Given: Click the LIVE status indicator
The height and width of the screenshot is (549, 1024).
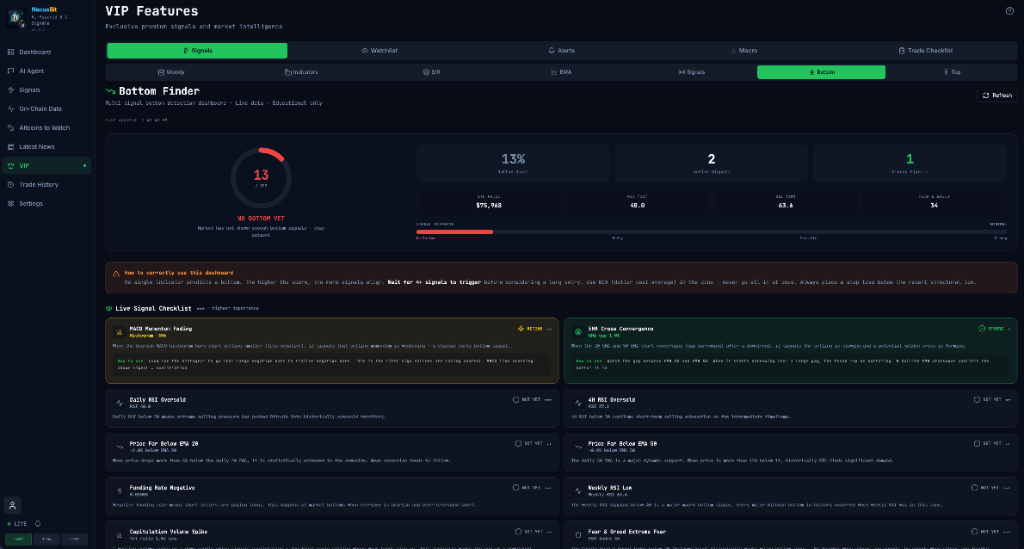Looking at the screenshot, I should point(17,524).
